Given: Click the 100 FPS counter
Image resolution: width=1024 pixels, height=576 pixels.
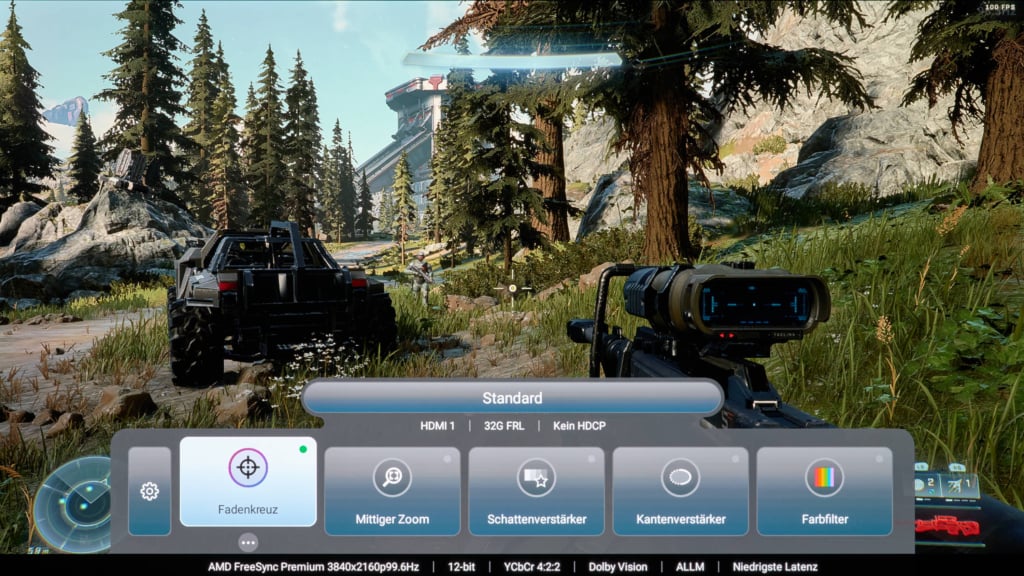Looking at the screenshot, I should pyautogui.click(x=999, y=7).
